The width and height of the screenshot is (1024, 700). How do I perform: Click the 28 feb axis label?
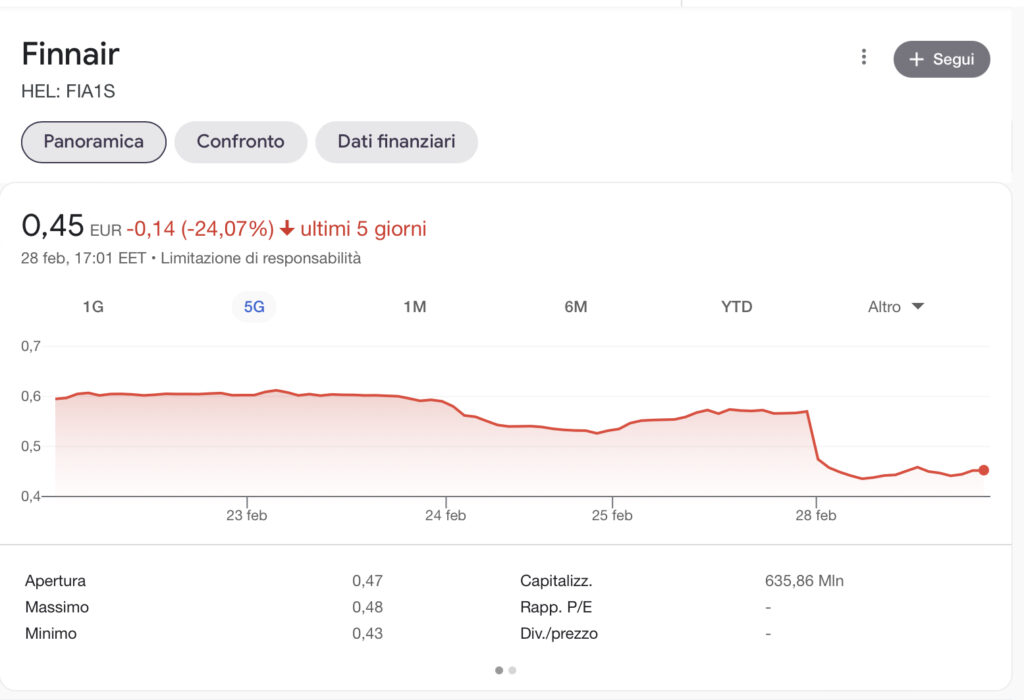tap(816, 515)
